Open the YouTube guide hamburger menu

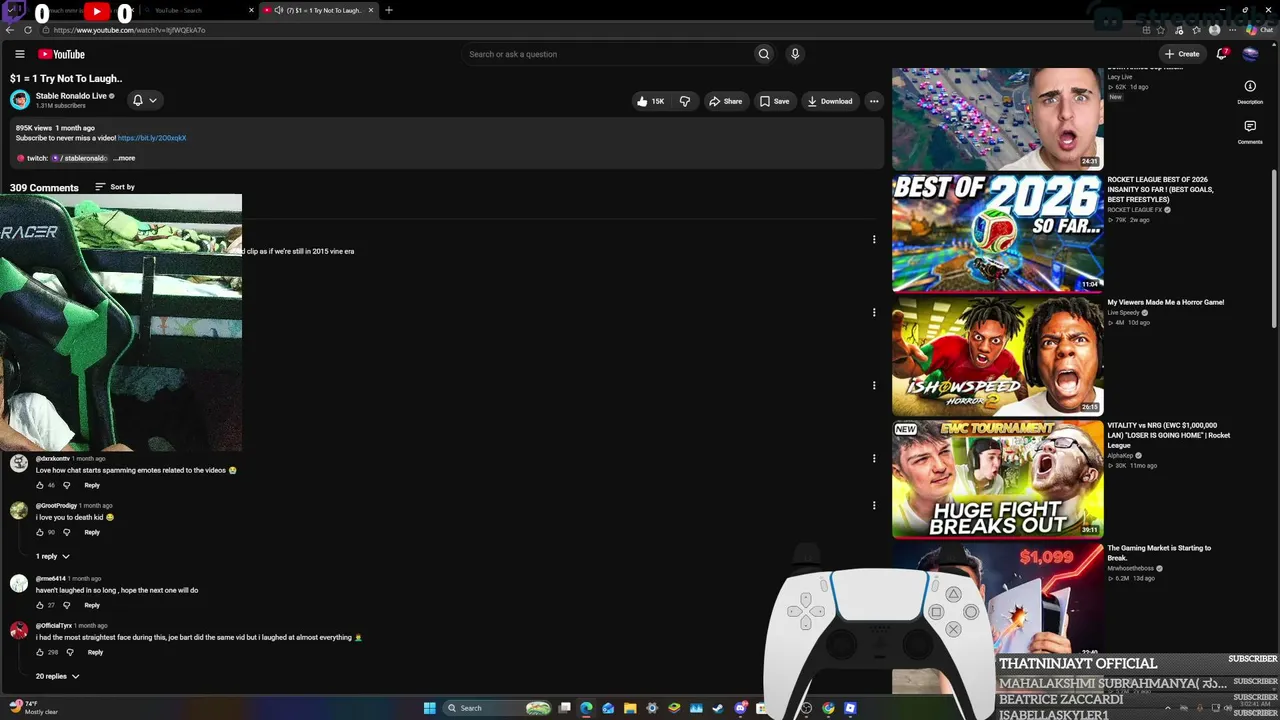(19, 54)
